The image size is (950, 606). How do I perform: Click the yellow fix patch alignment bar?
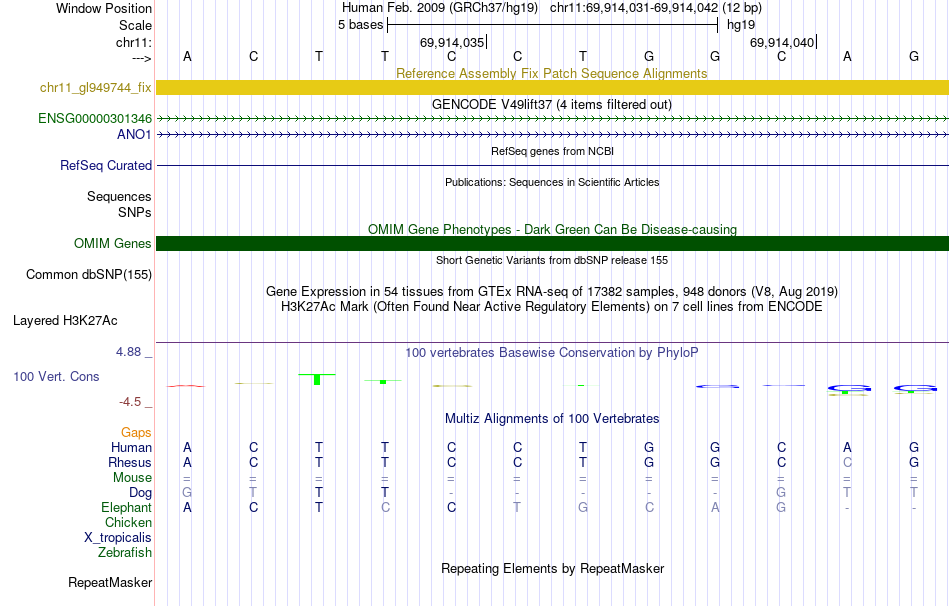click(x=553, y=88)
